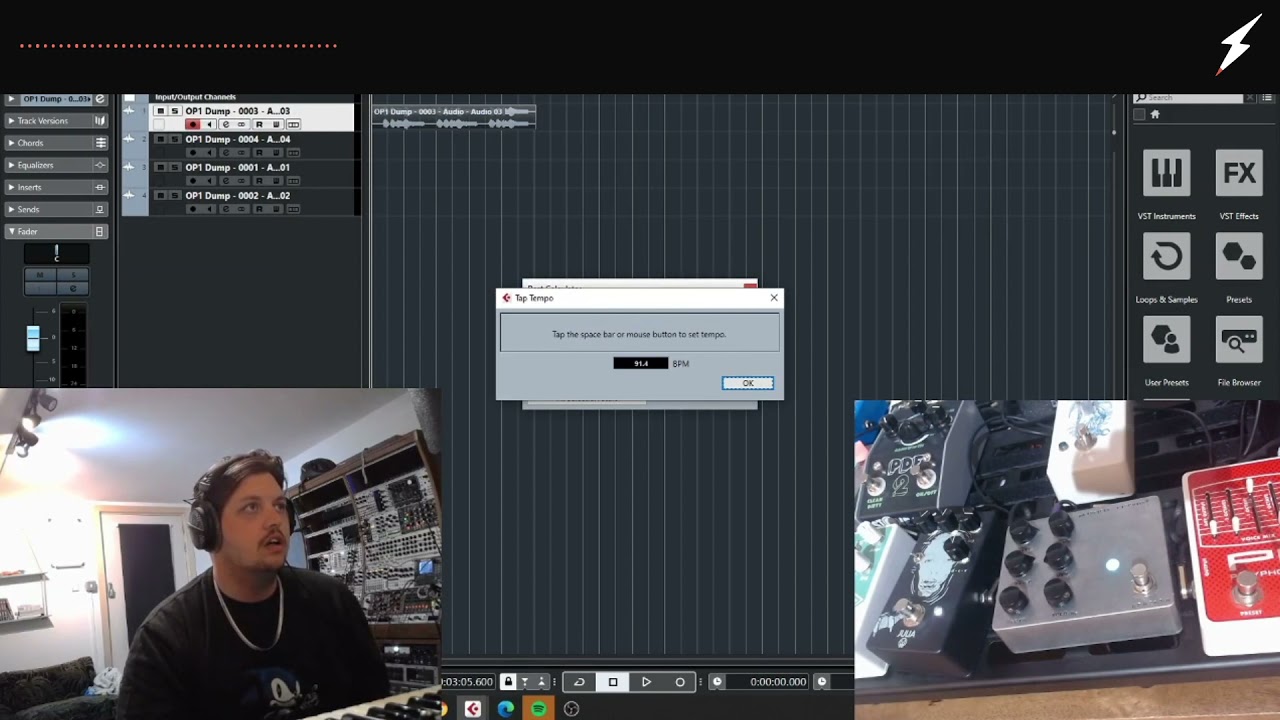Open OBS Studio from the taskbar
Image resolution: width=1280 pixels, height=720 pixels.
click(x=572, y=709)
